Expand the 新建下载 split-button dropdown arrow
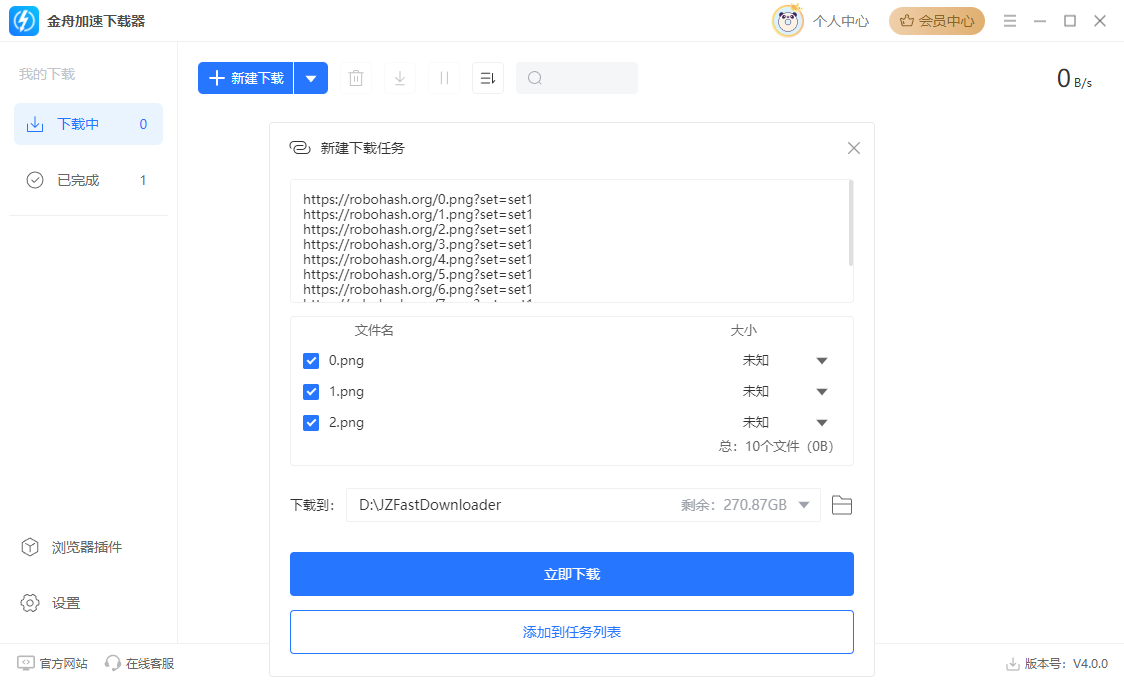Screen dimensions: 1124x684 pyautogui.click(x=311, y=77)
